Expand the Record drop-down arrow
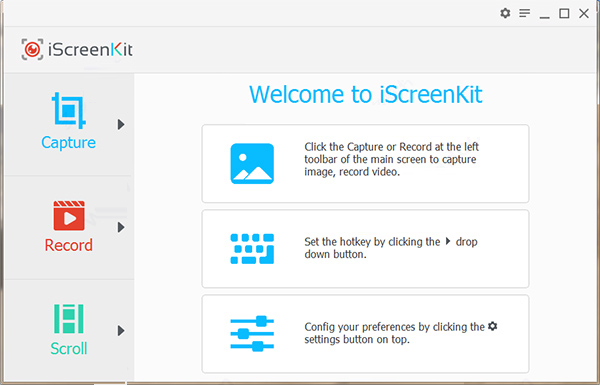This screenshot has width=600, height=385. [x=121, y=227]
